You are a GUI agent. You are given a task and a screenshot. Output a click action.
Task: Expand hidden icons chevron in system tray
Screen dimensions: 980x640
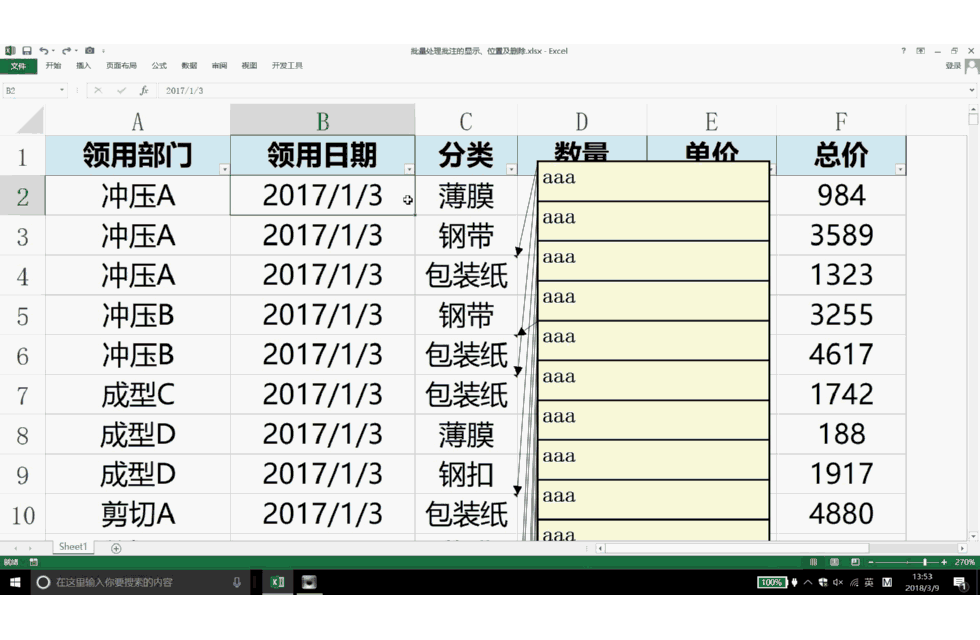808,582
